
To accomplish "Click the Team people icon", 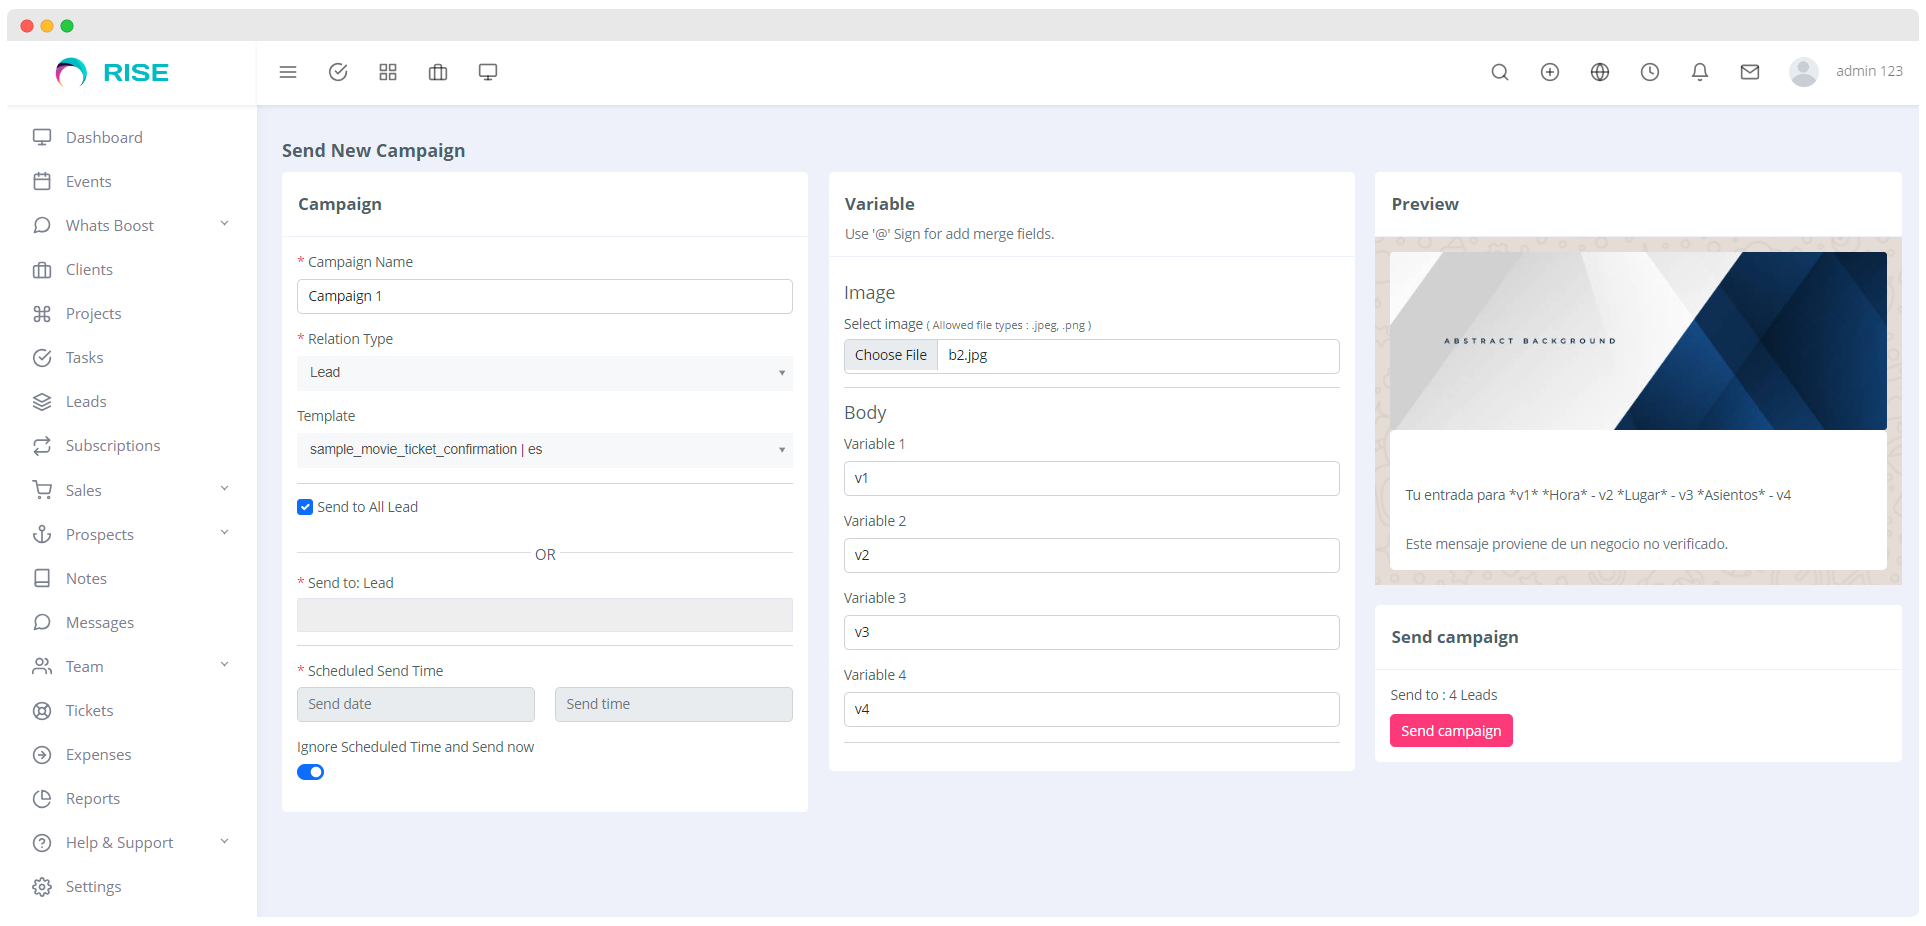I will click(x=42, y=666).
